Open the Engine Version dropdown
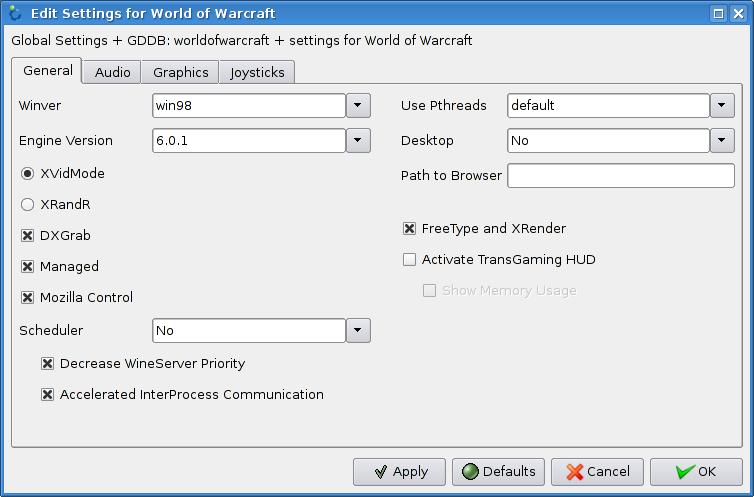Screen dimensions: 754x497 (358, 141)
